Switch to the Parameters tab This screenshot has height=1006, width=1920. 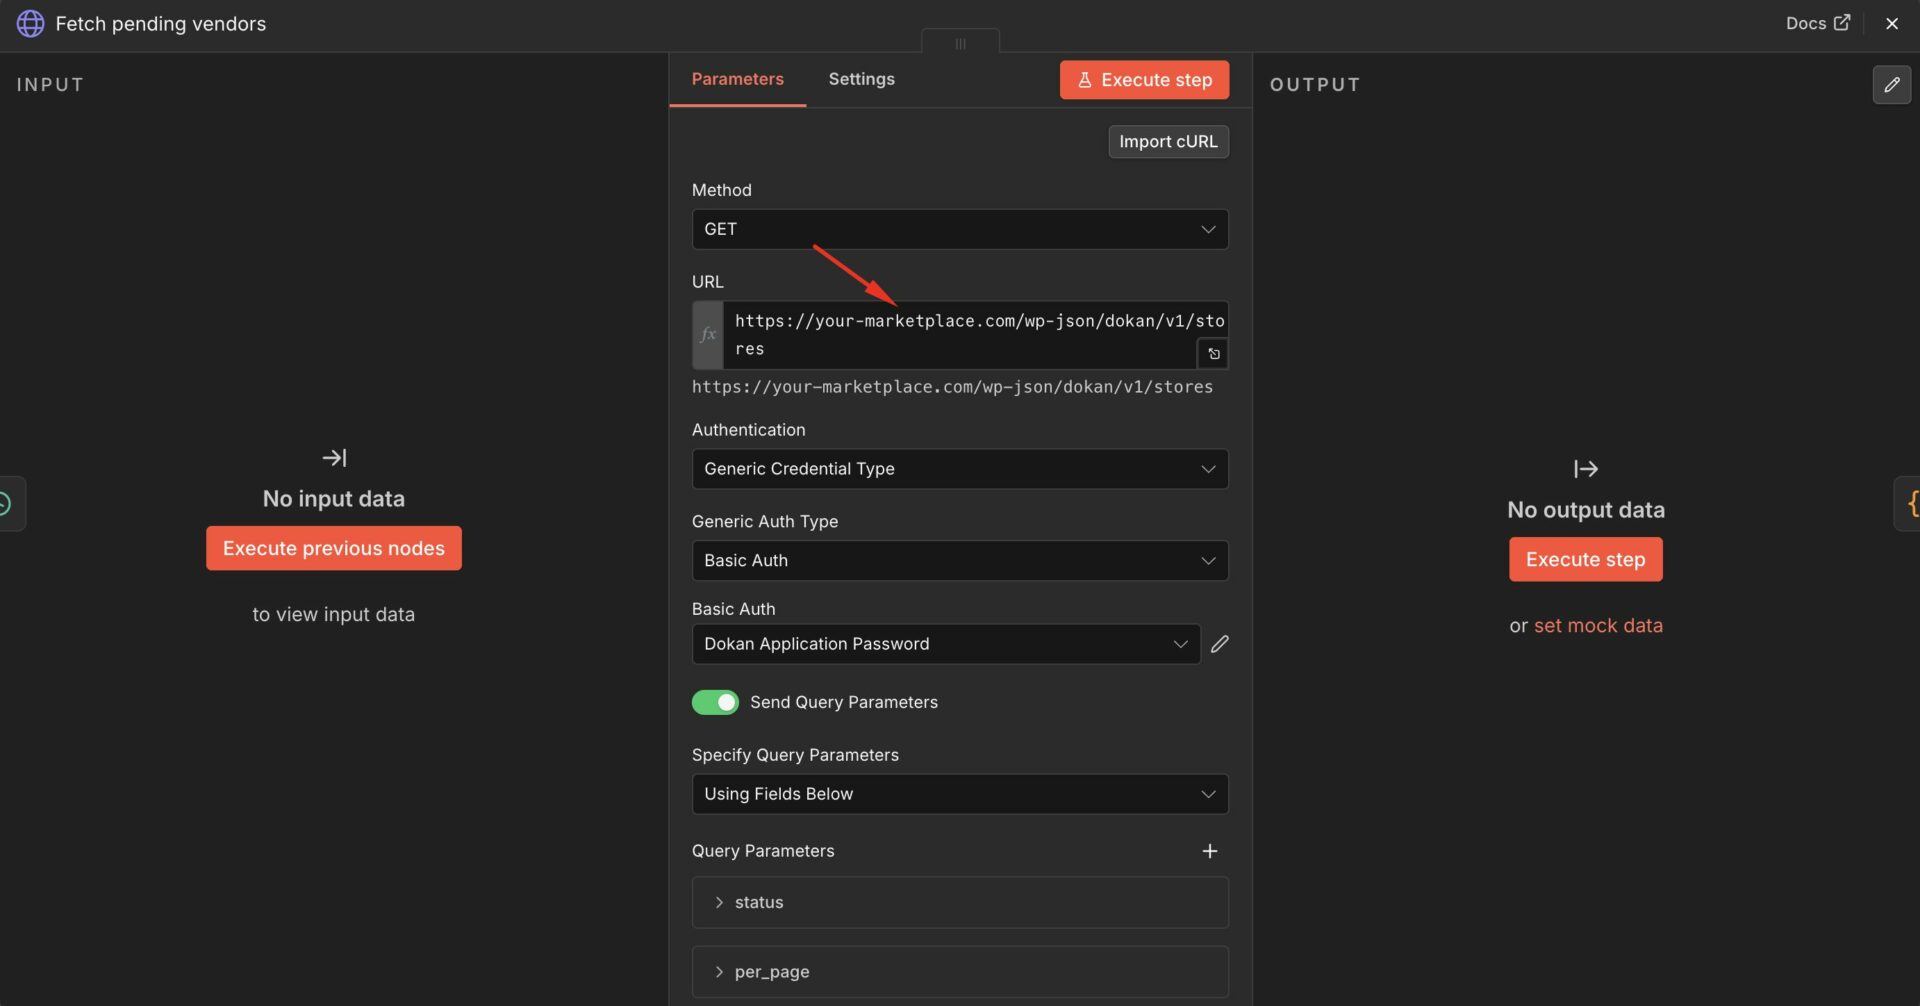(737, 79)
